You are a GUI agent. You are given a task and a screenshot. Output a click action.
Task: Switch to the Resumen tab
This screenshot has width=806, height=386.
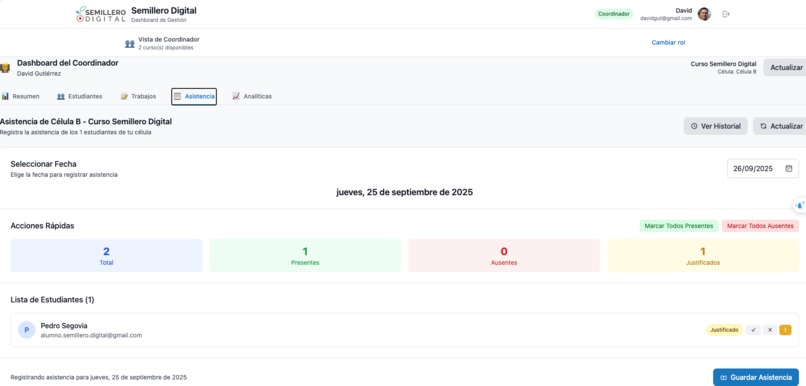21,96
